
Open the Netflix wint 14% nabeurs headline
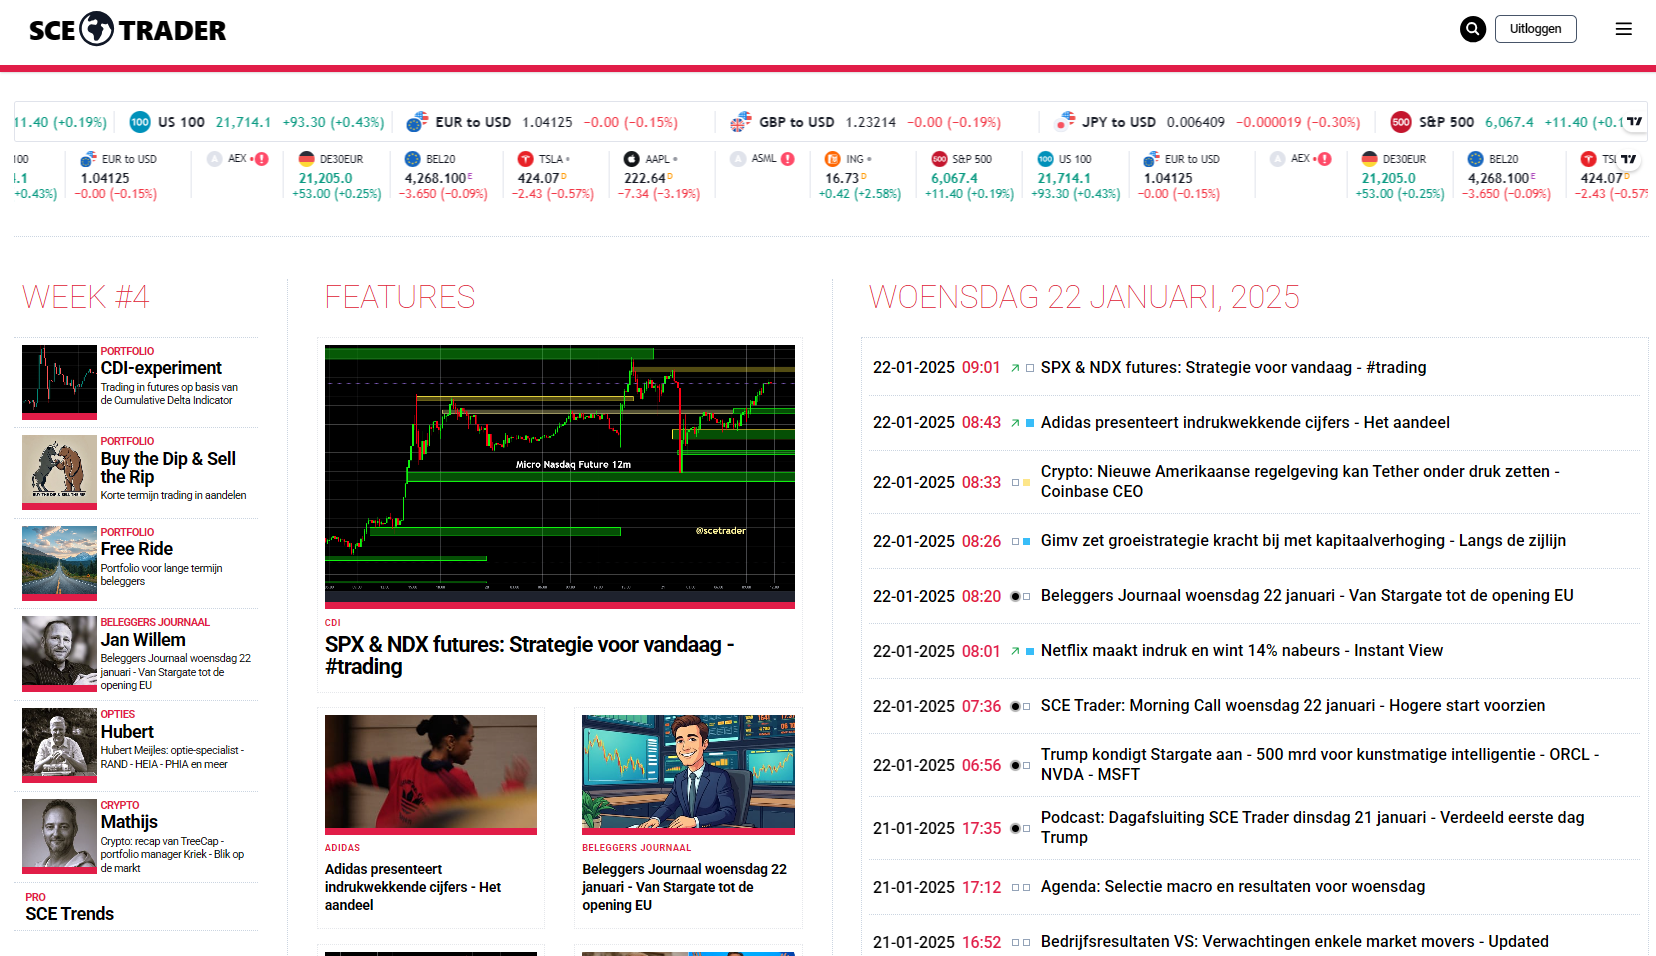point(1242,651)
